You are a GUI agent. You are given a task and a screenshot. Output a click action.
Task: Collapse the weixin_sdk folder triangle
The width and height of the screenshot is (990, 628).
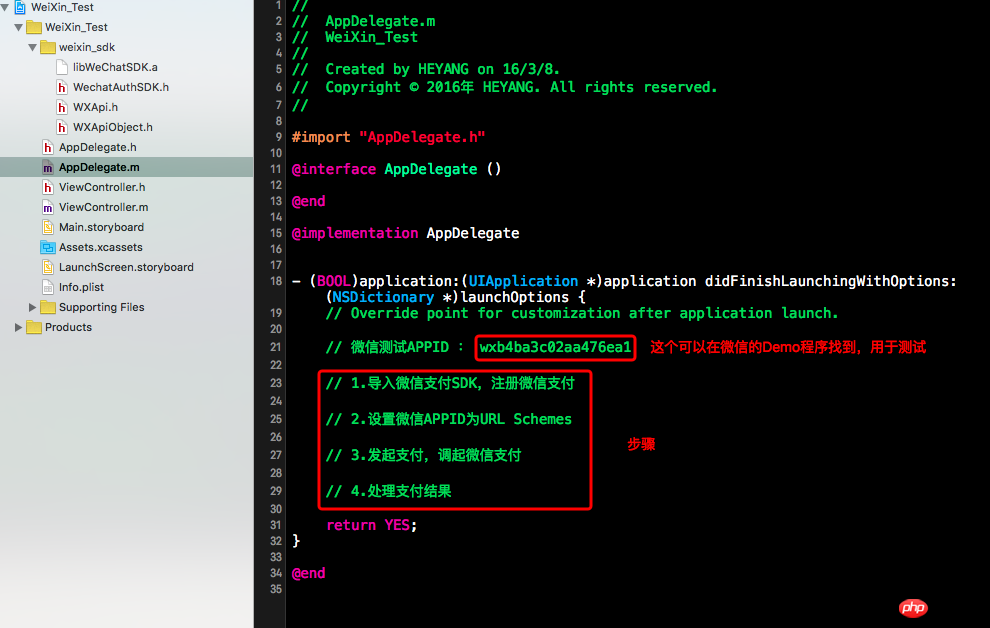click(33, 47)
